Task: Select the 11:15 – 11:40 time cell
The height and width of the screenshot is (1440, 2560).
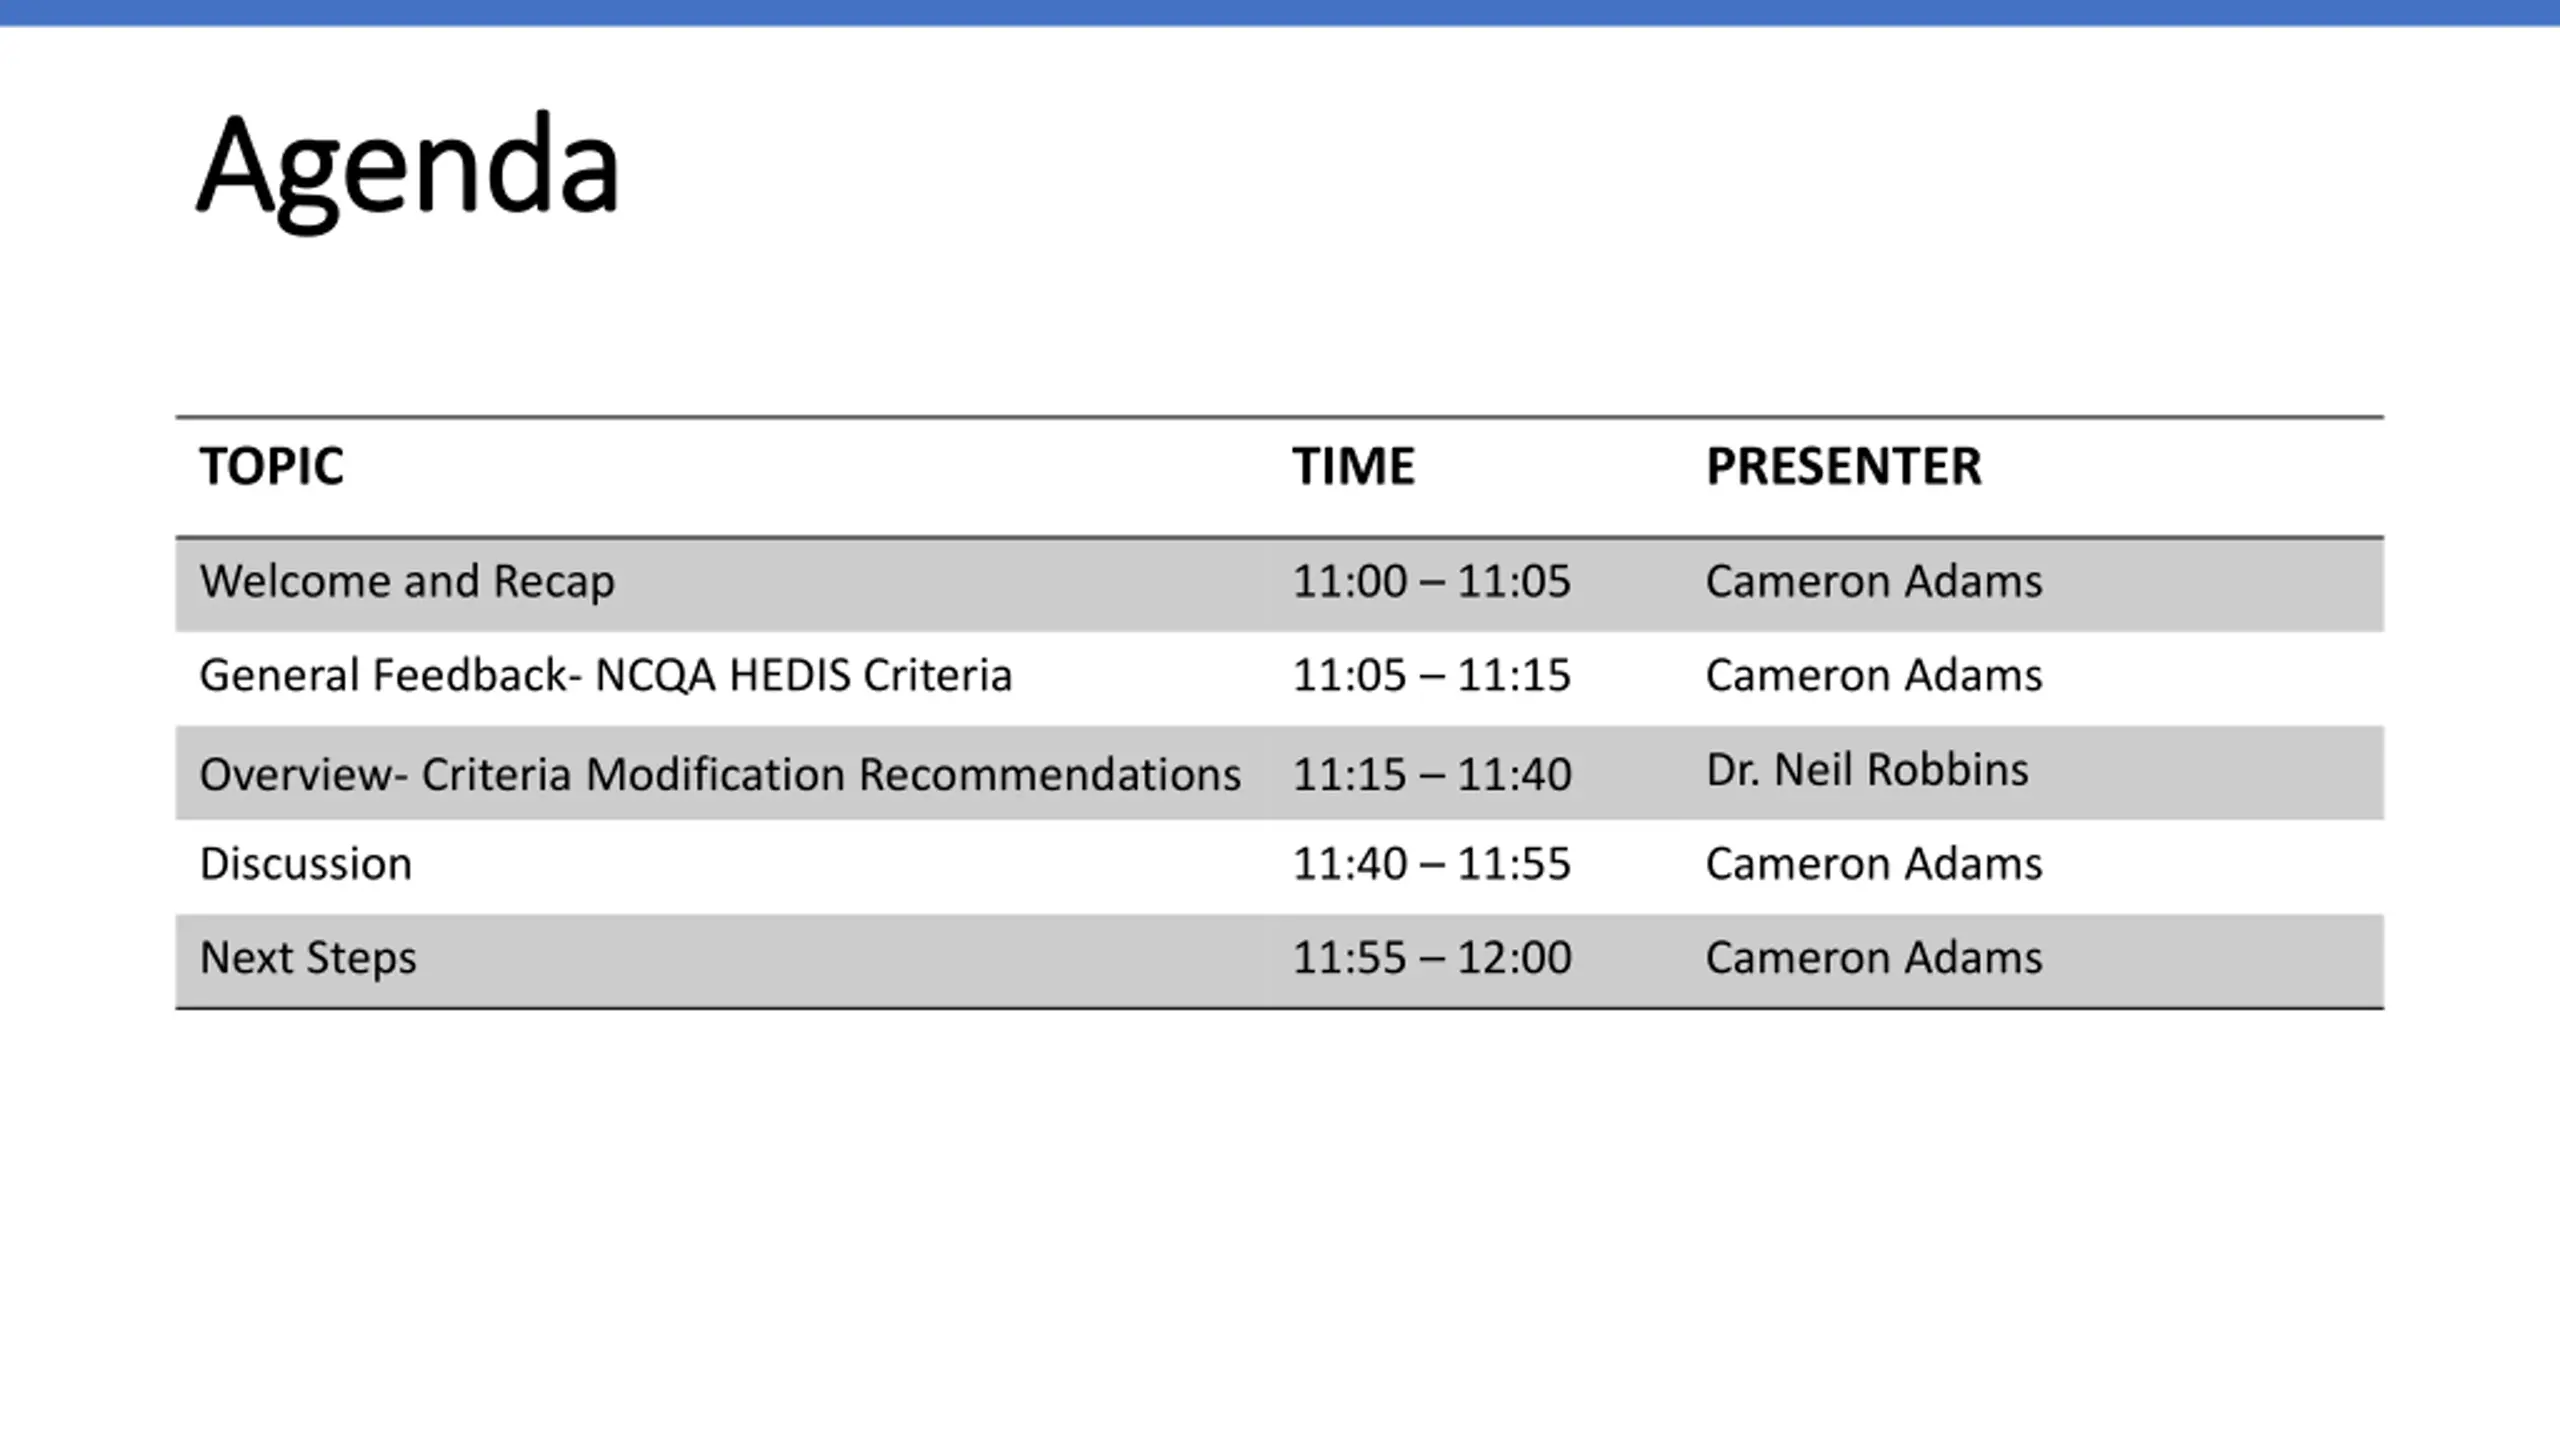Action: coord(1432,775)
